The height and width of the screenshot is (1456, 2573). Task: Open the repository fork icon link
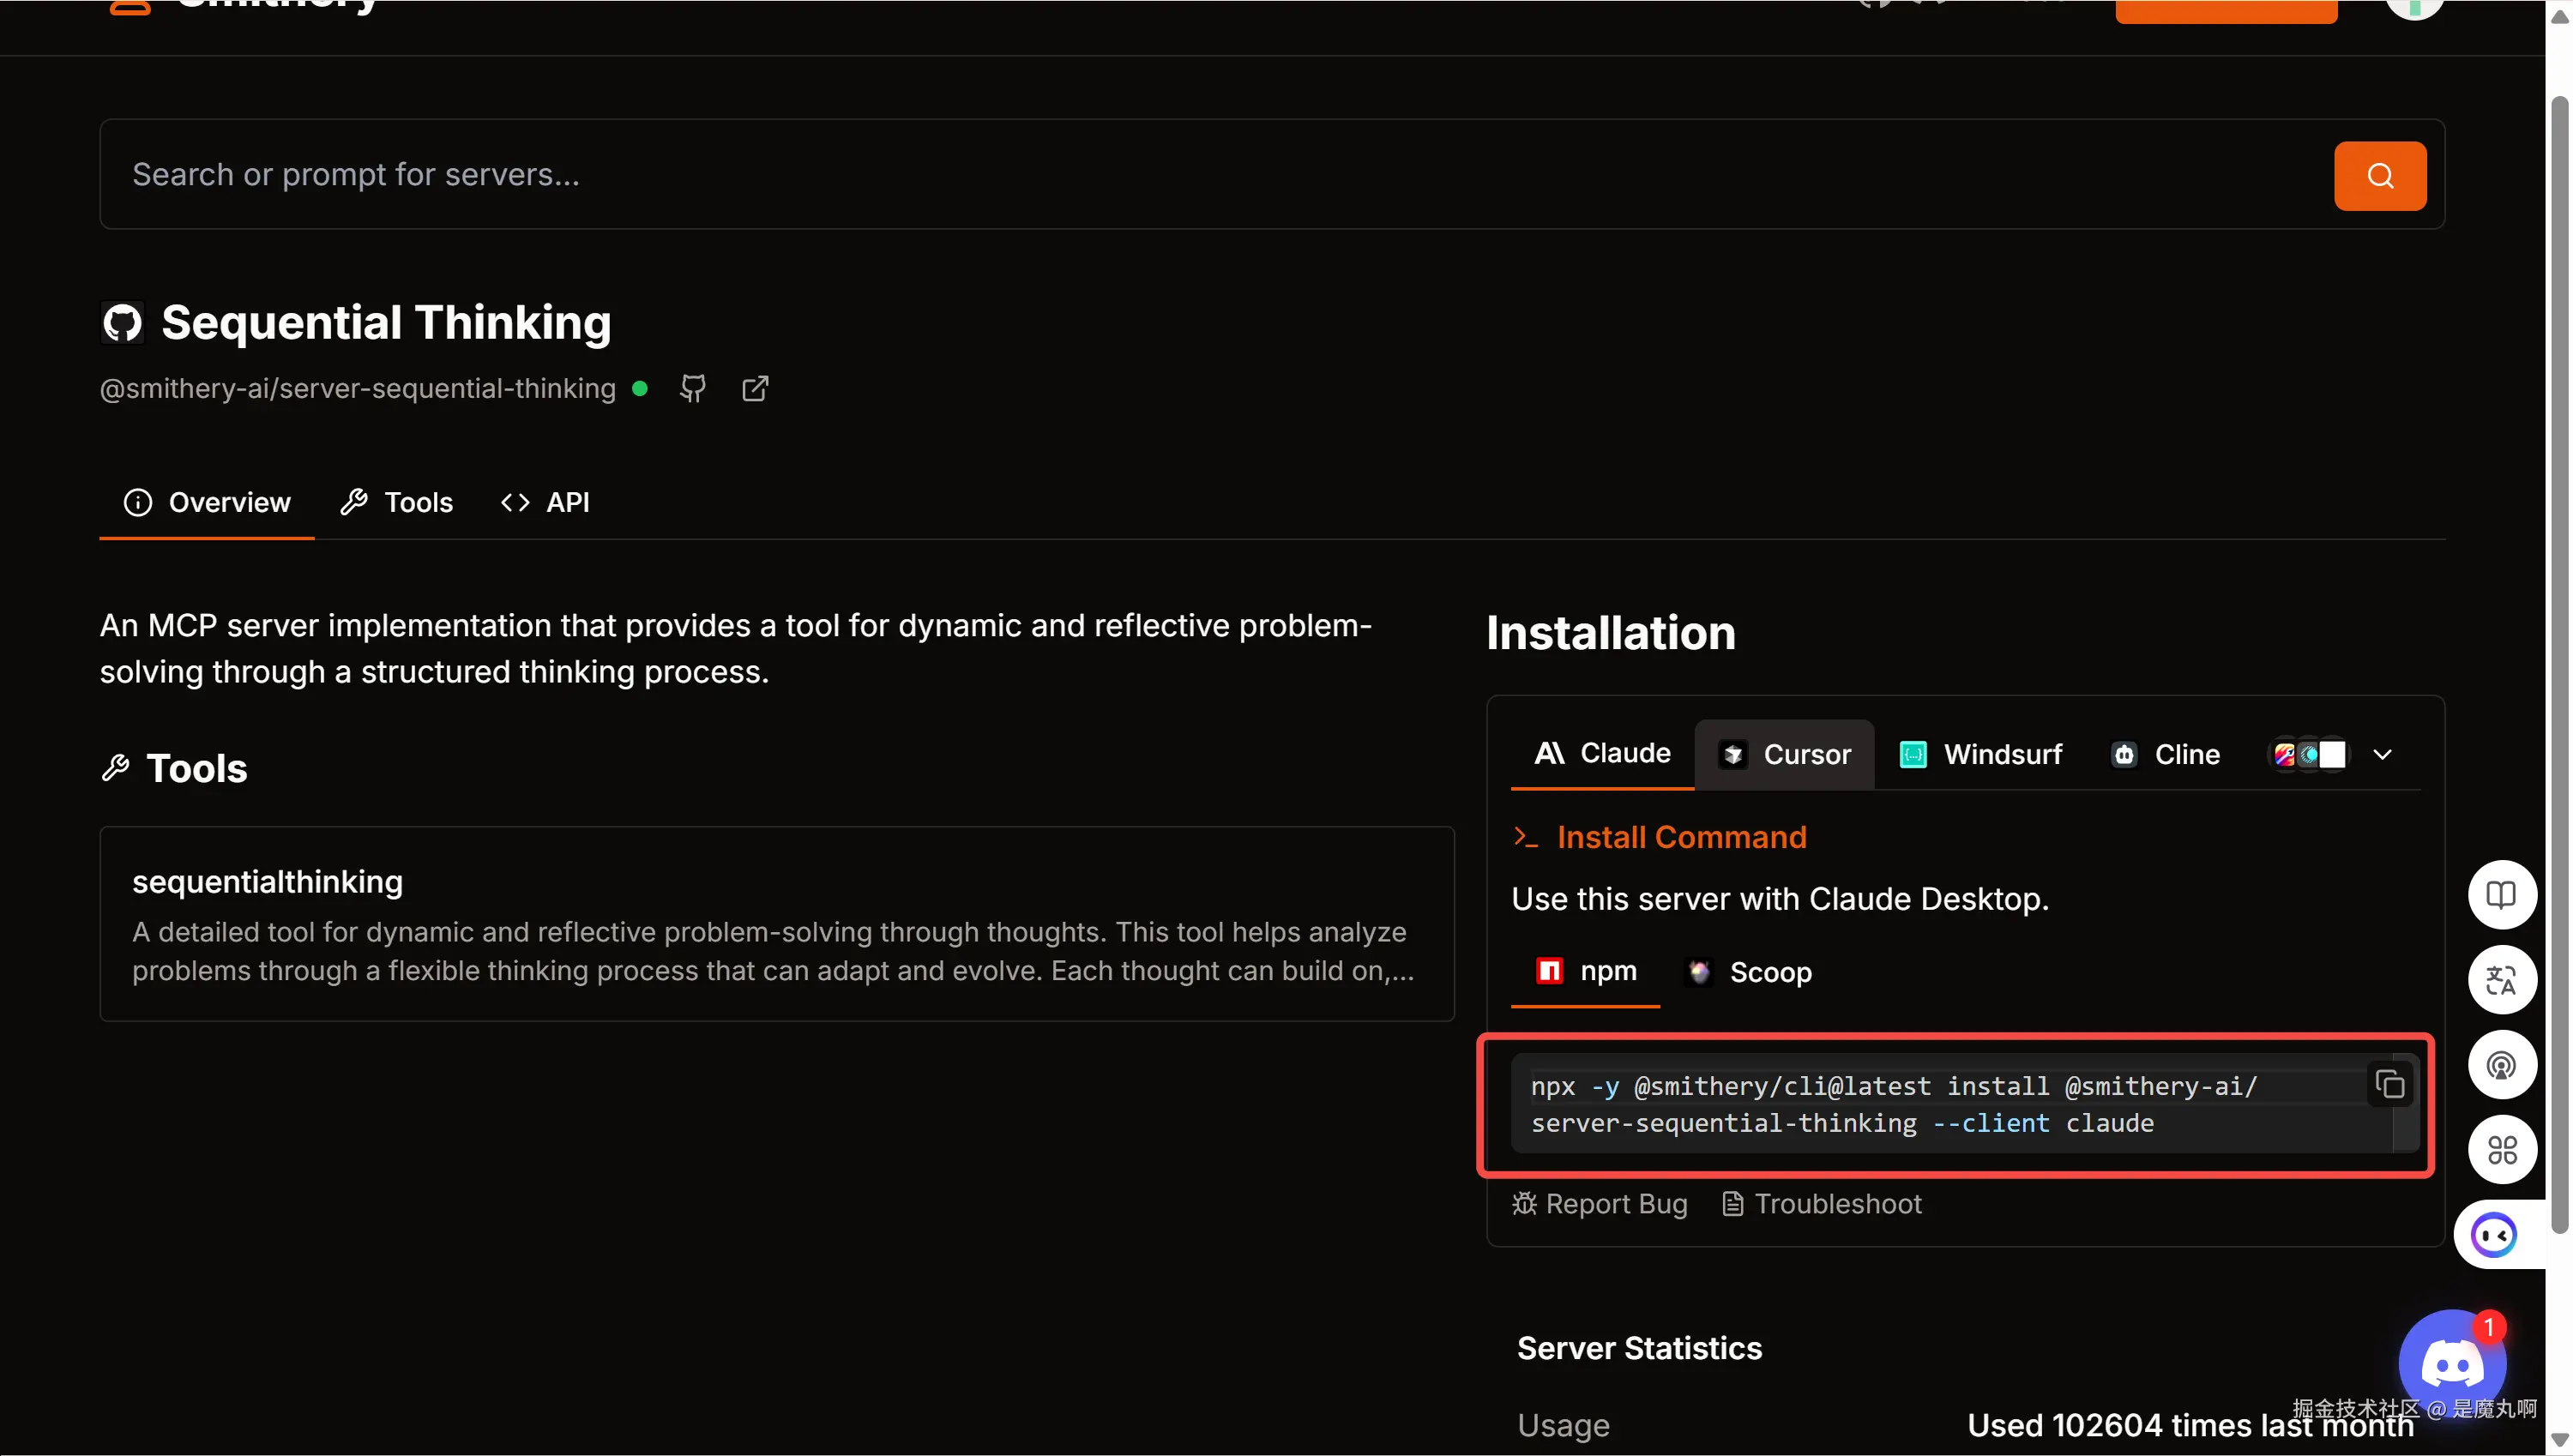[x=693, y=389]
